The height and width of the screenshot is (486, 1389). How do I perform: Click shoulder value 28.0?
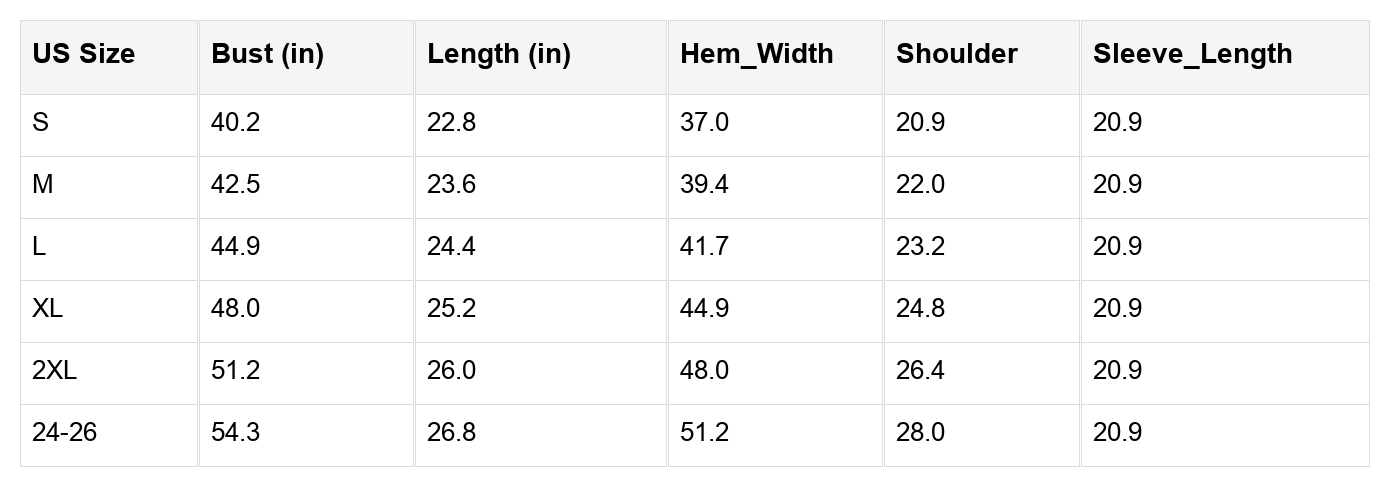click(x=920, y=433)
